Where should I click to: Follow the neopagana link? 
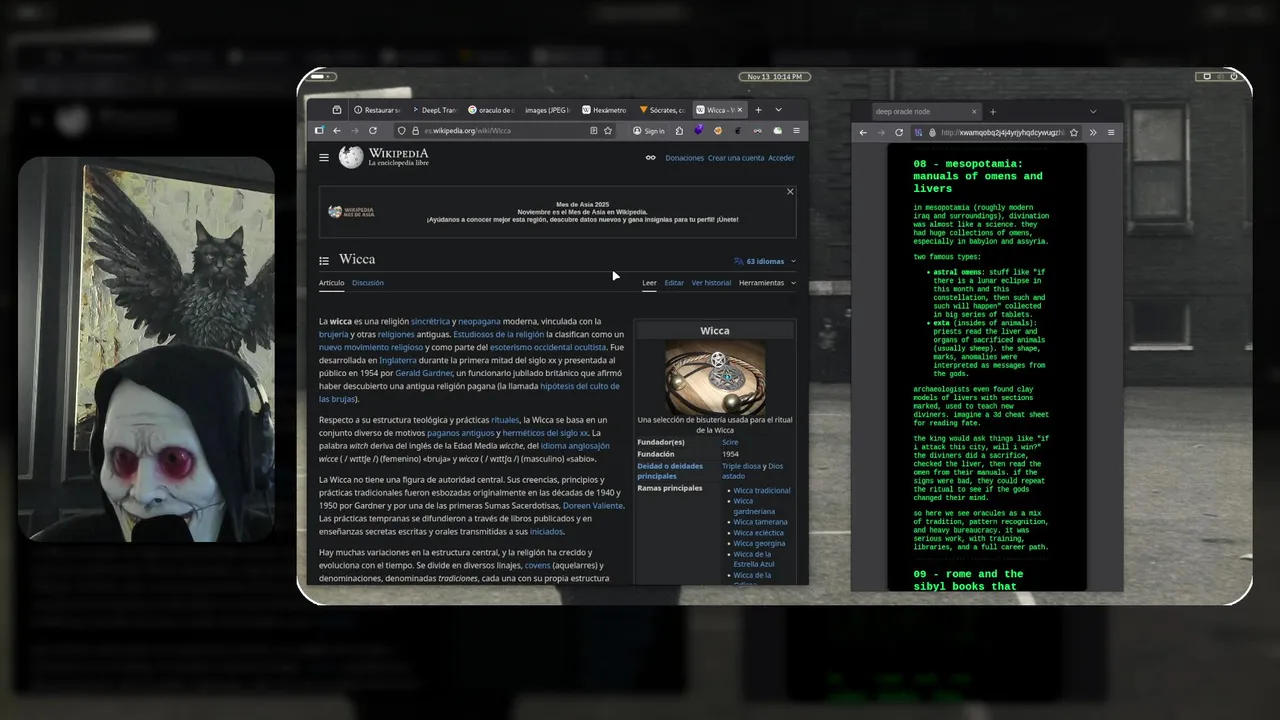point(479,322)
